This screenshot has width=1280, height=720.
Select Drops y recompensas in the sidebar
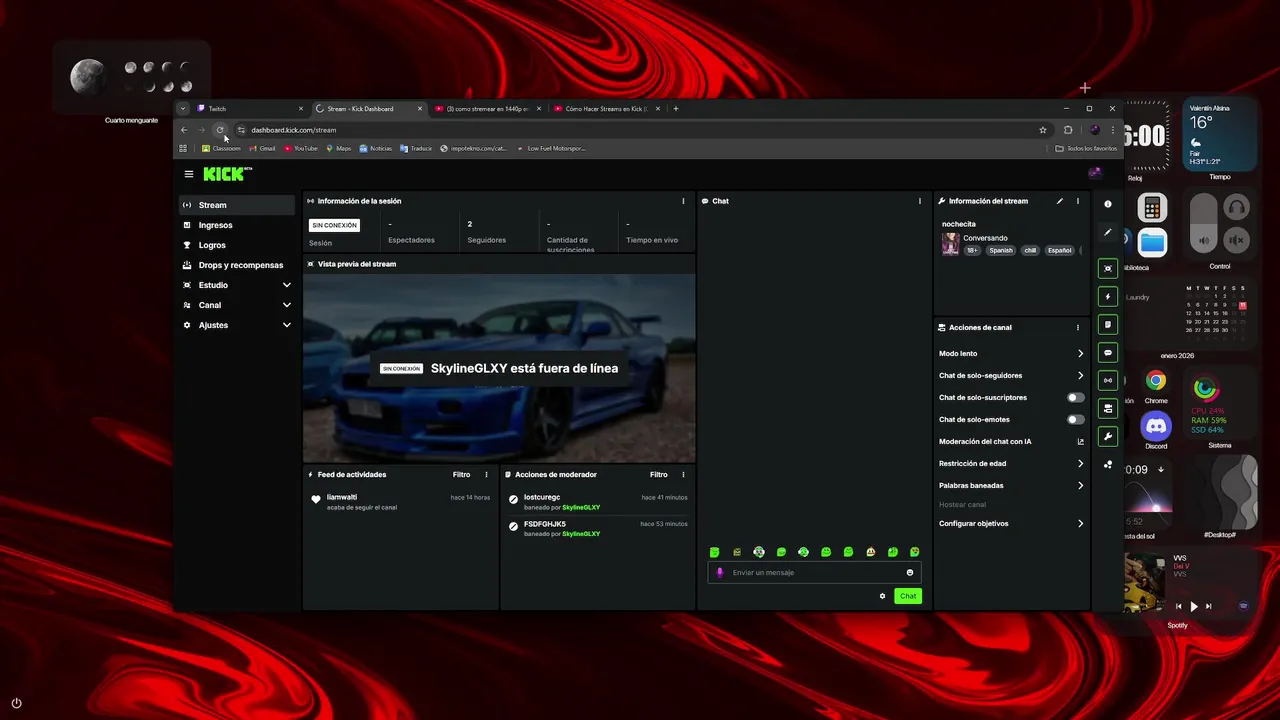[237, 265]
